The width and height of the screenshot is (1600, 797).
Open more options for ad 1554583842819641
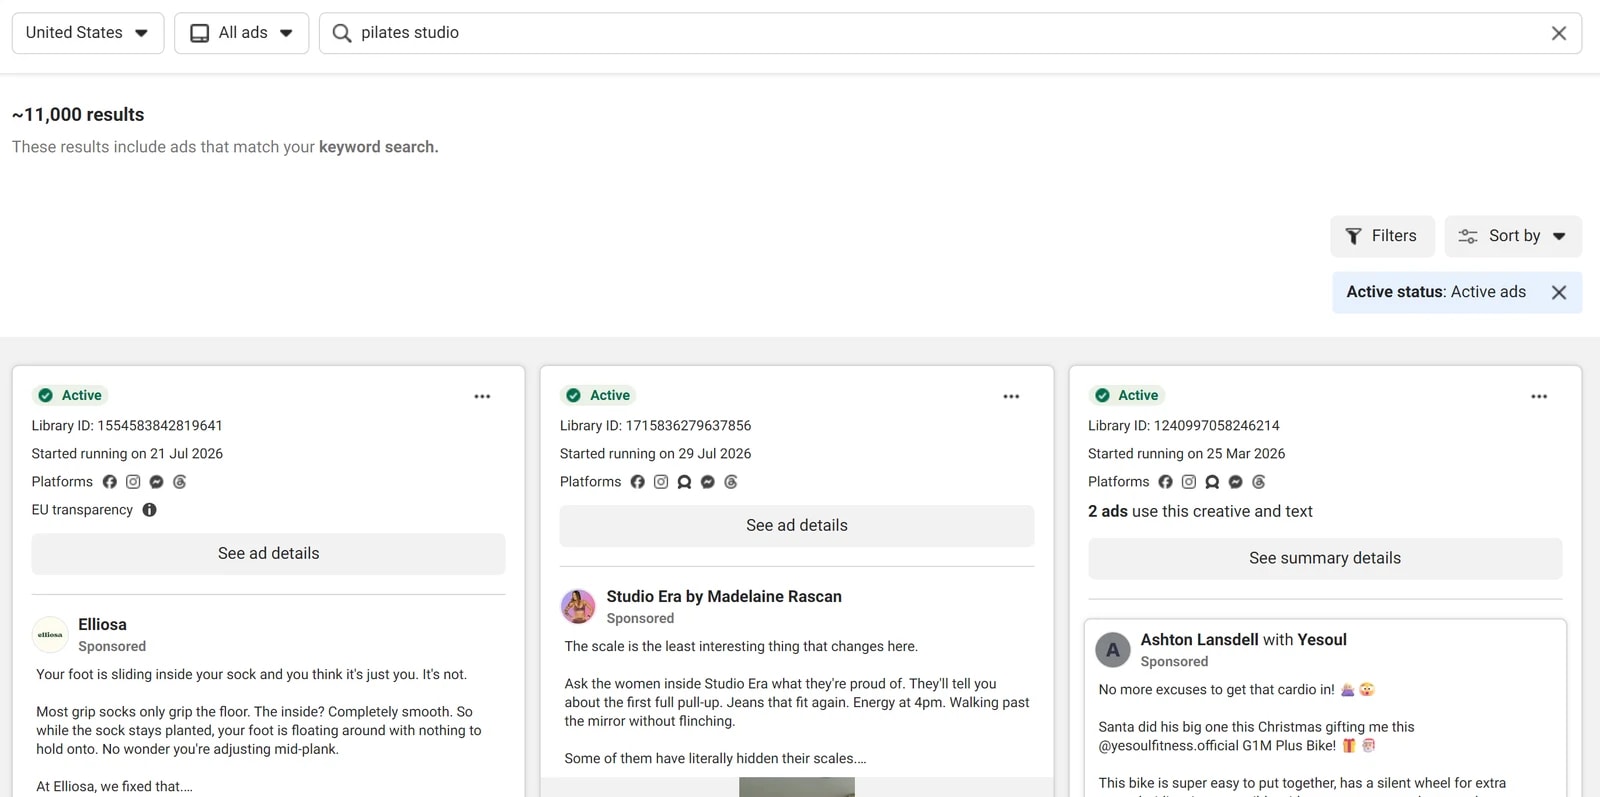coord(482,396)
